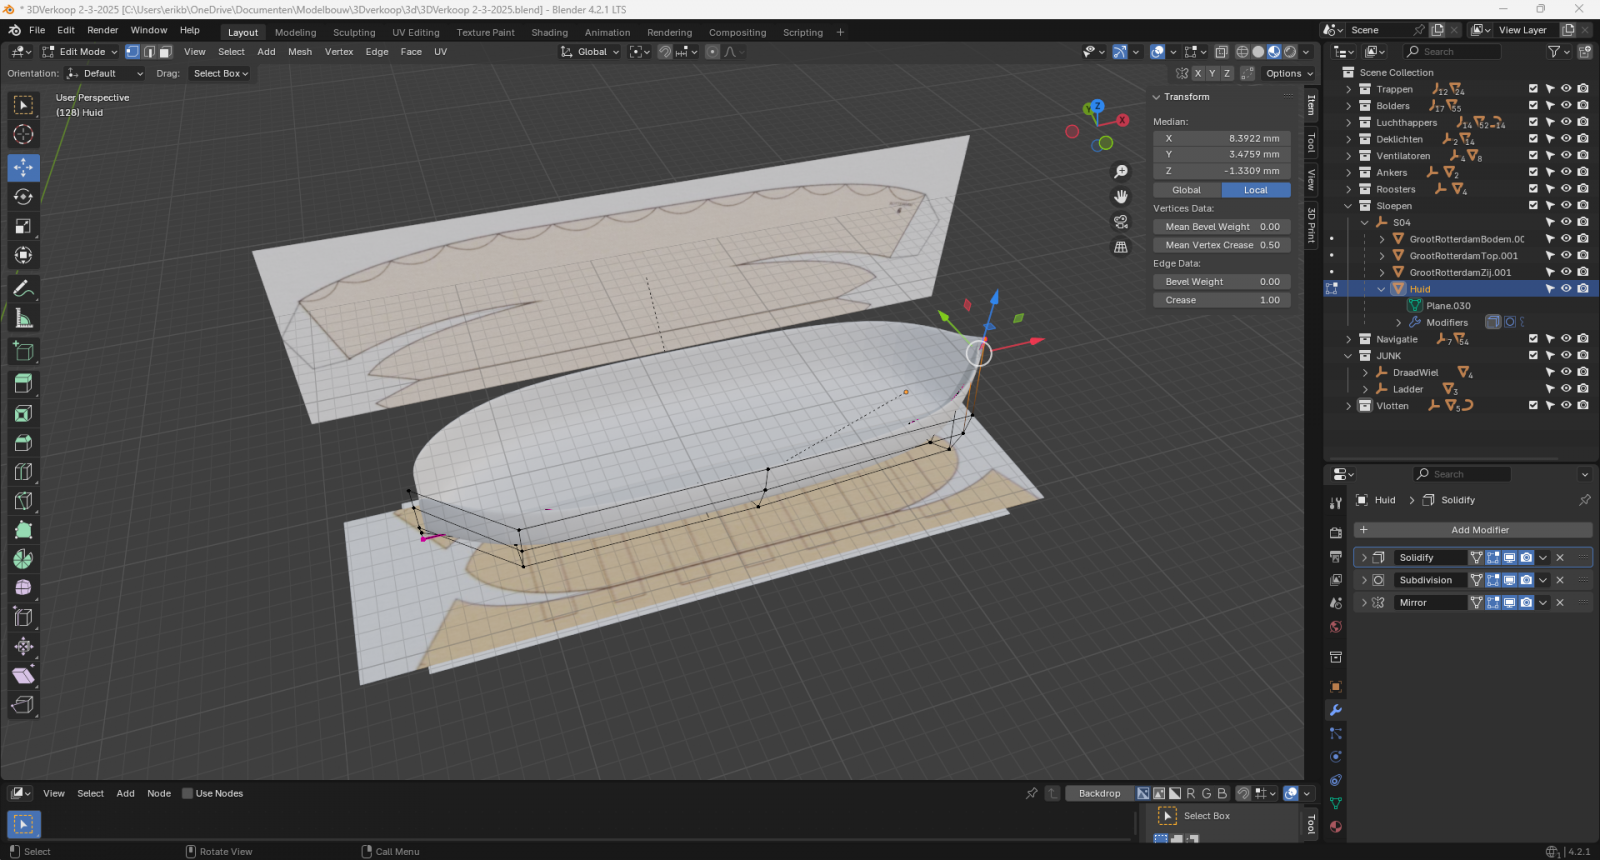Select the Rip Region tool
Viewport: 1600px width, 860px height.
(x=23, y=704)
